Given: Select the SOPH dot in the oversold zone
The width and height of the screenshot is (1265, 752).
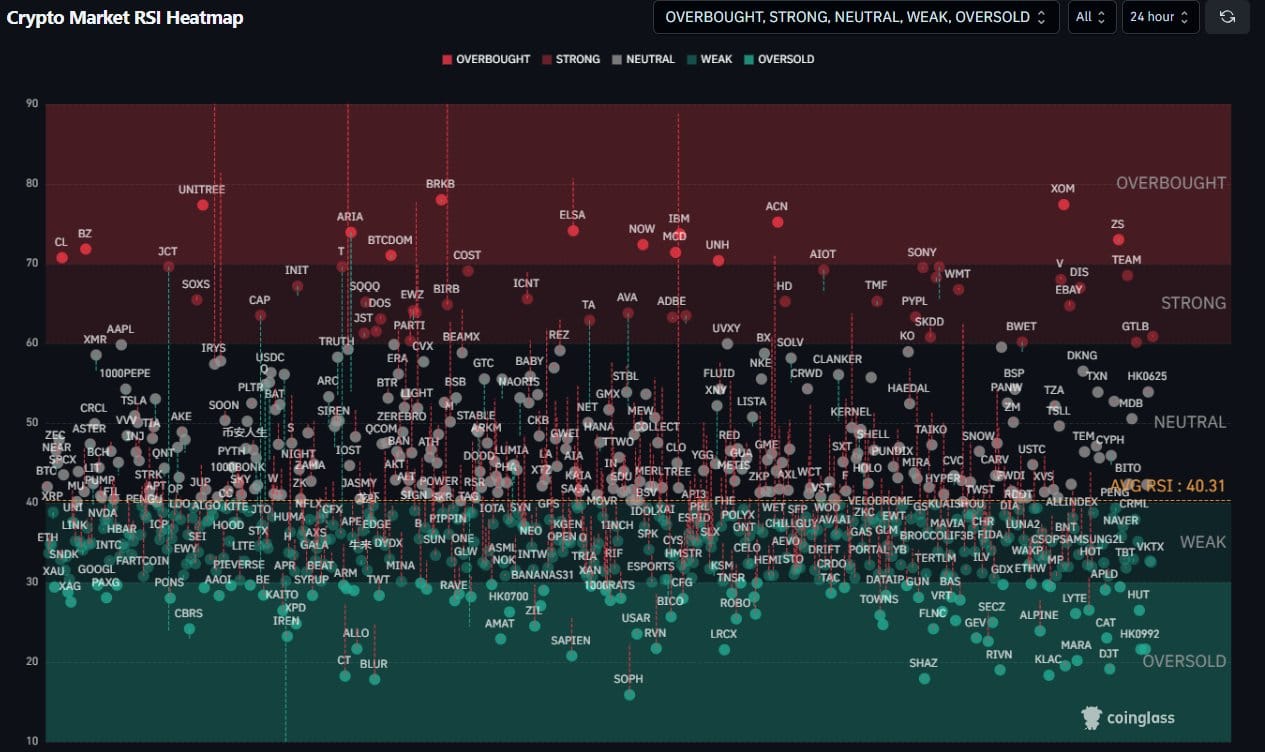Looking at the screenshot, I should [x=629, y=695].
